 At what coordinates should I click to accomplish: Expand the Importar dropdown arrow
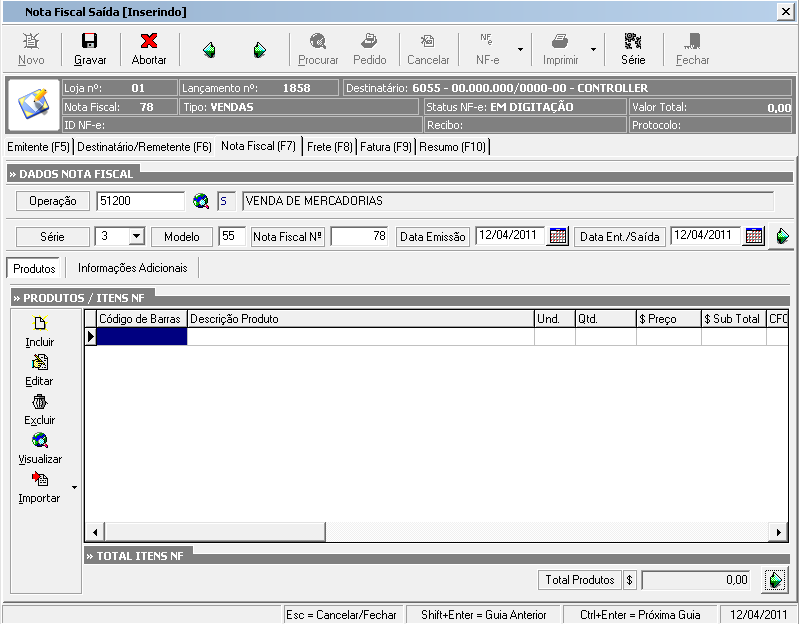coord(74,488)
